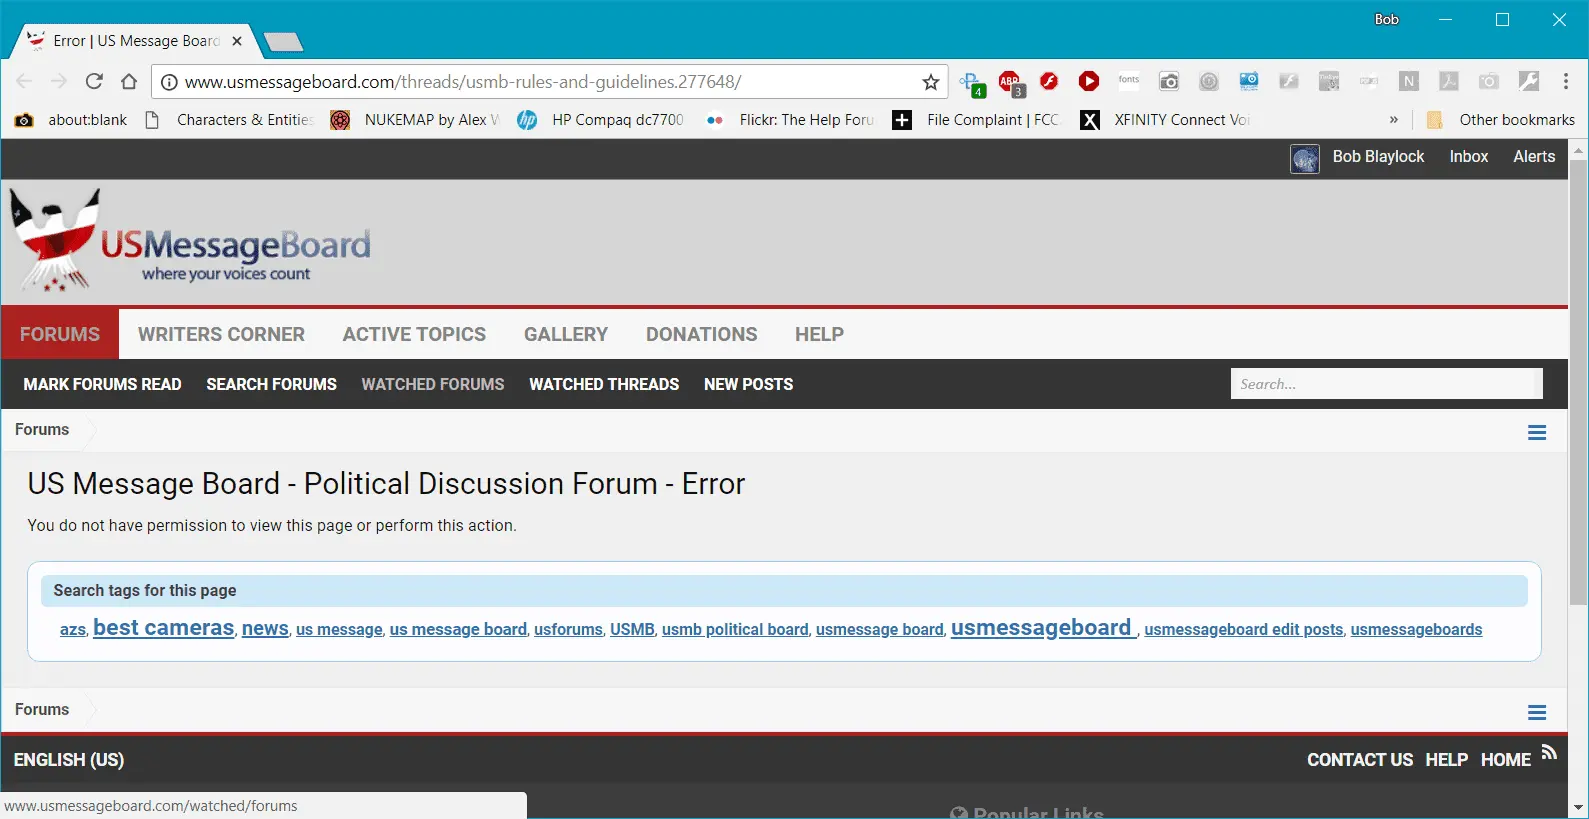Go back using the browser back arrow

pyautogui.click(x=25, y=82)
